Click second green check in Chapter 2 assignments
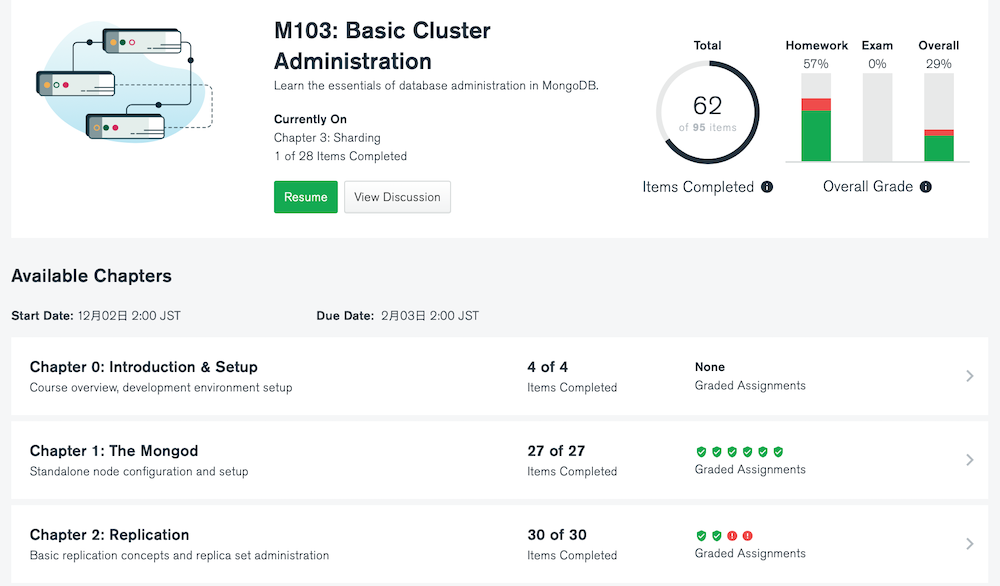This screenshot has width=1000, height=586. coord(717,536)
